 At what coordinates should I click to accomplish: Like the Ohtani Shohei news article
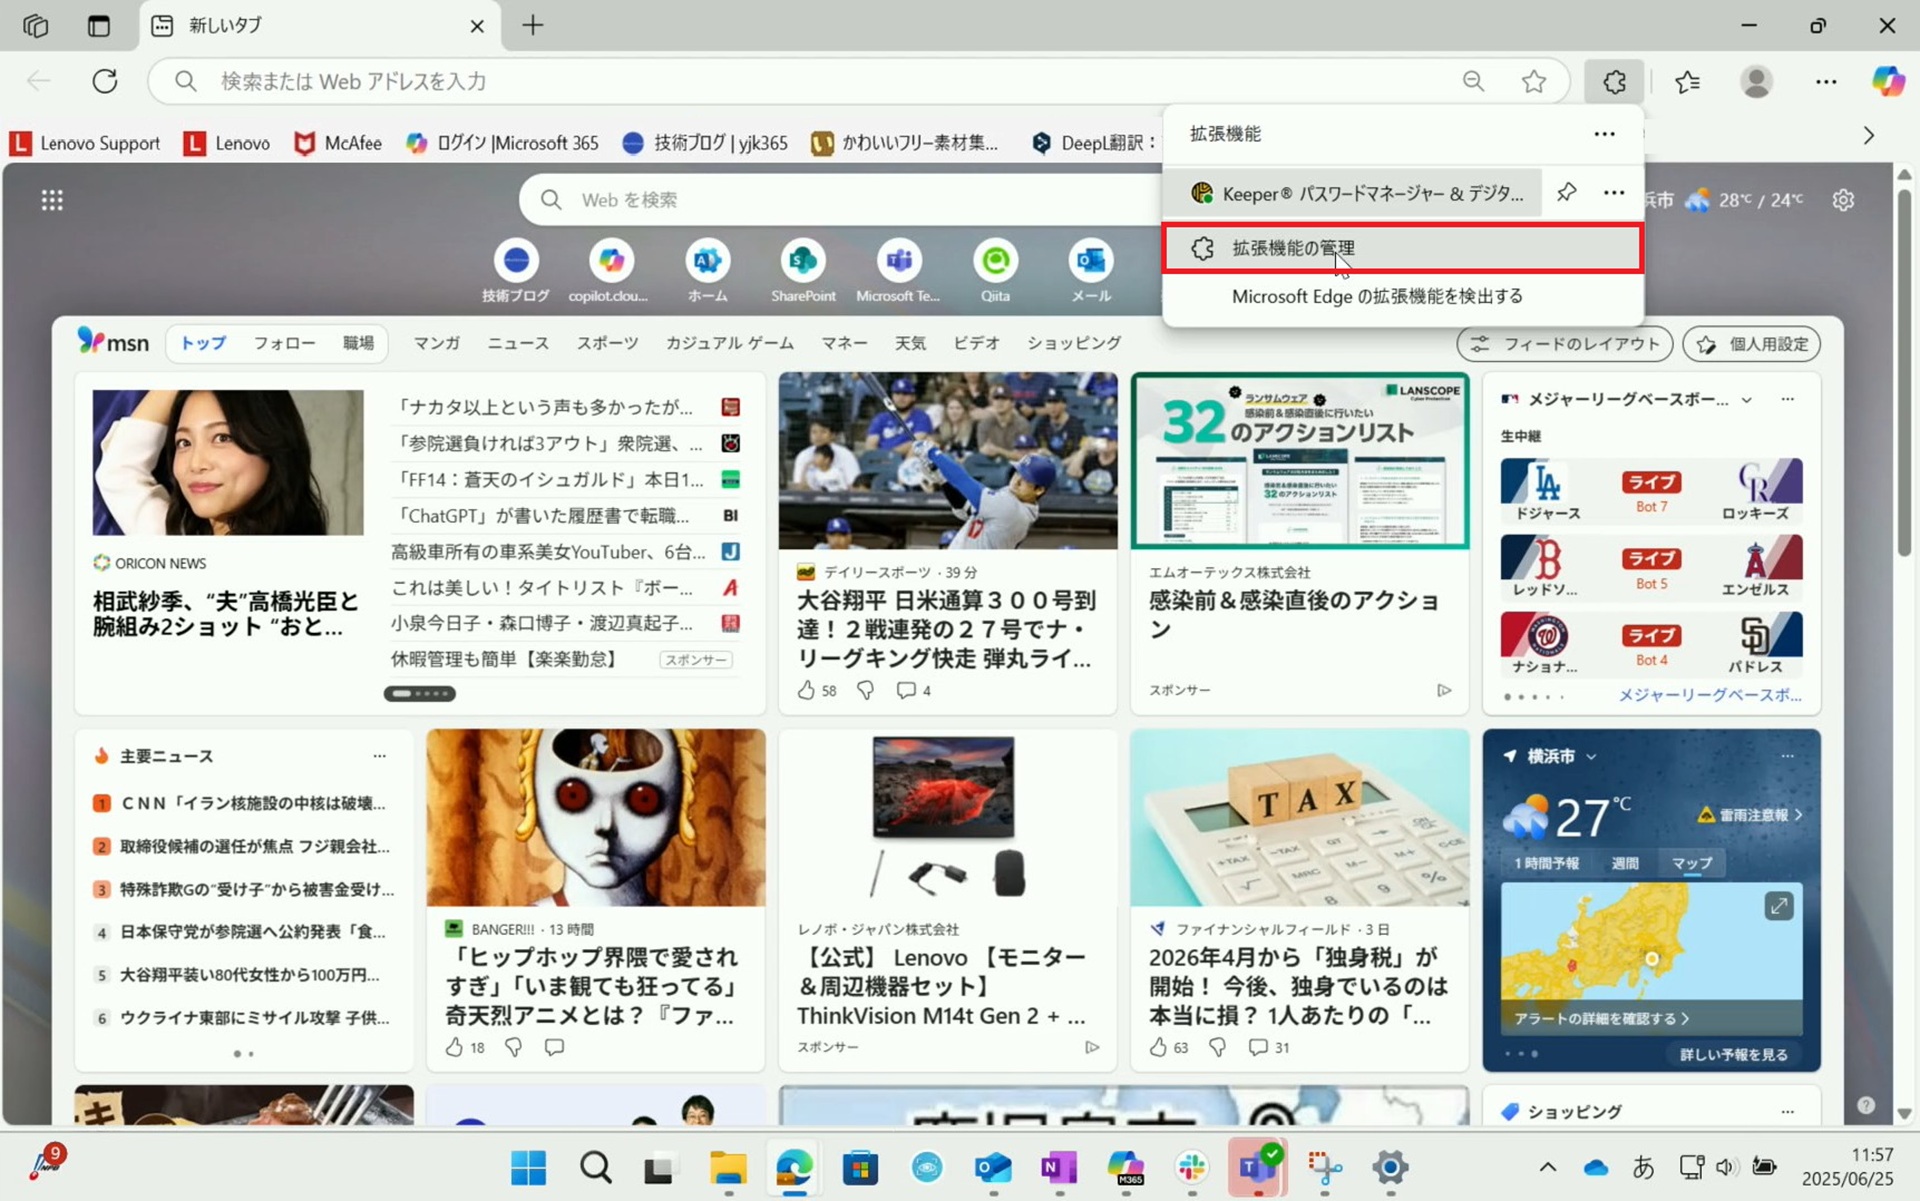[x=806, y=690]
